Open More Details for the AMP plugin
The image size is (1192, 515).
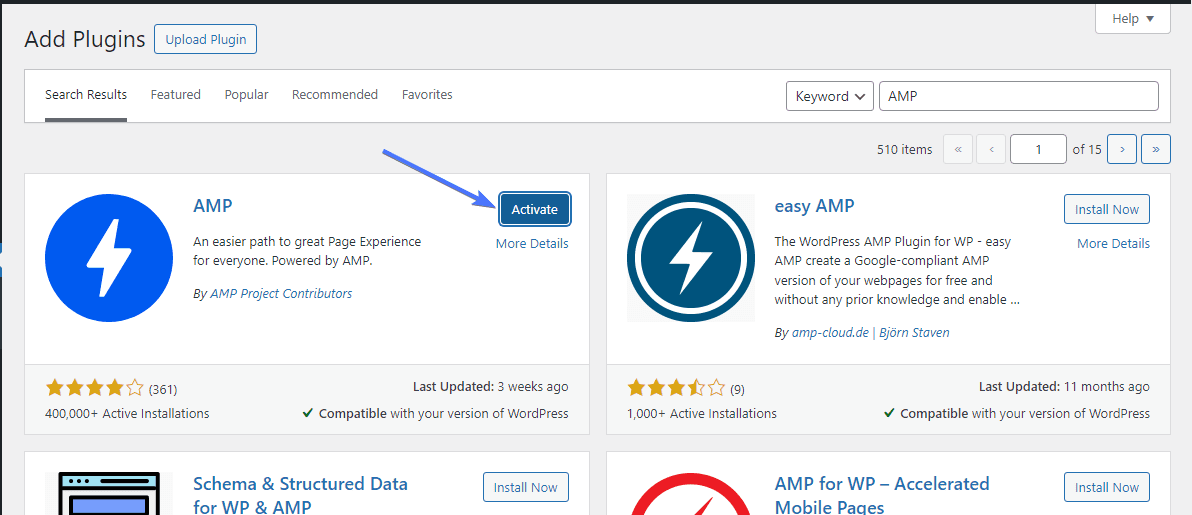coord(532,243)
